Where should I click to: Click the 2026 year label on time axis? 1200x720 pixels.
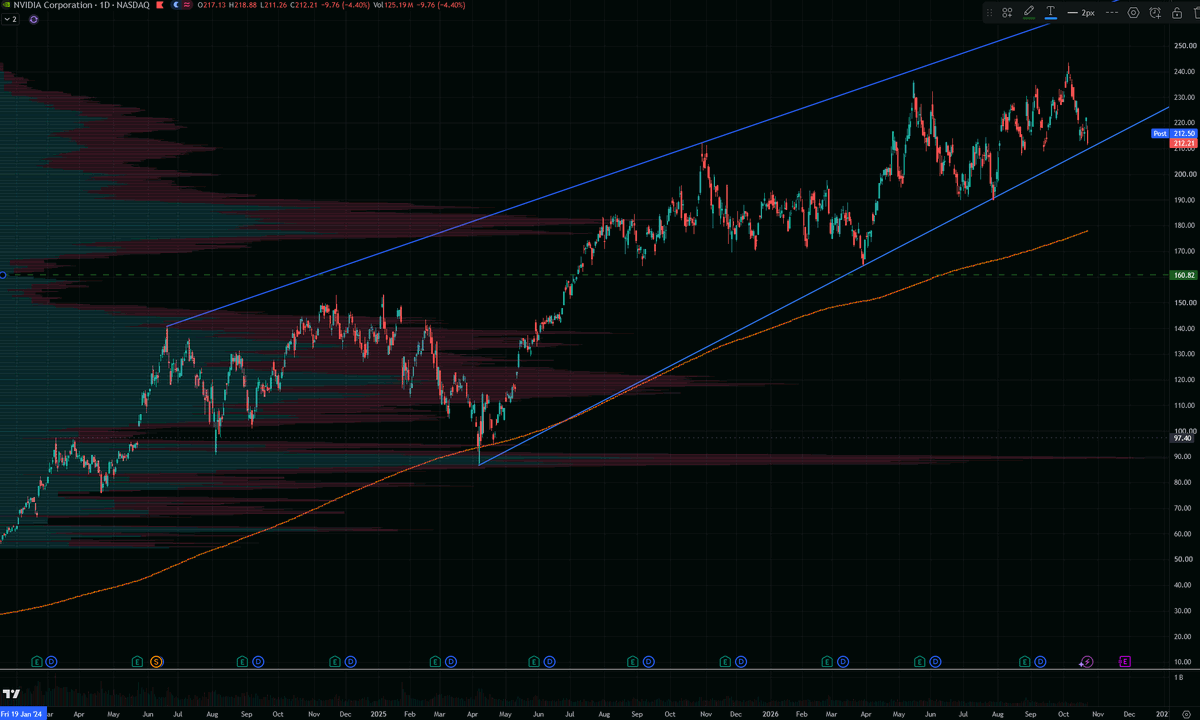[770, 714]
